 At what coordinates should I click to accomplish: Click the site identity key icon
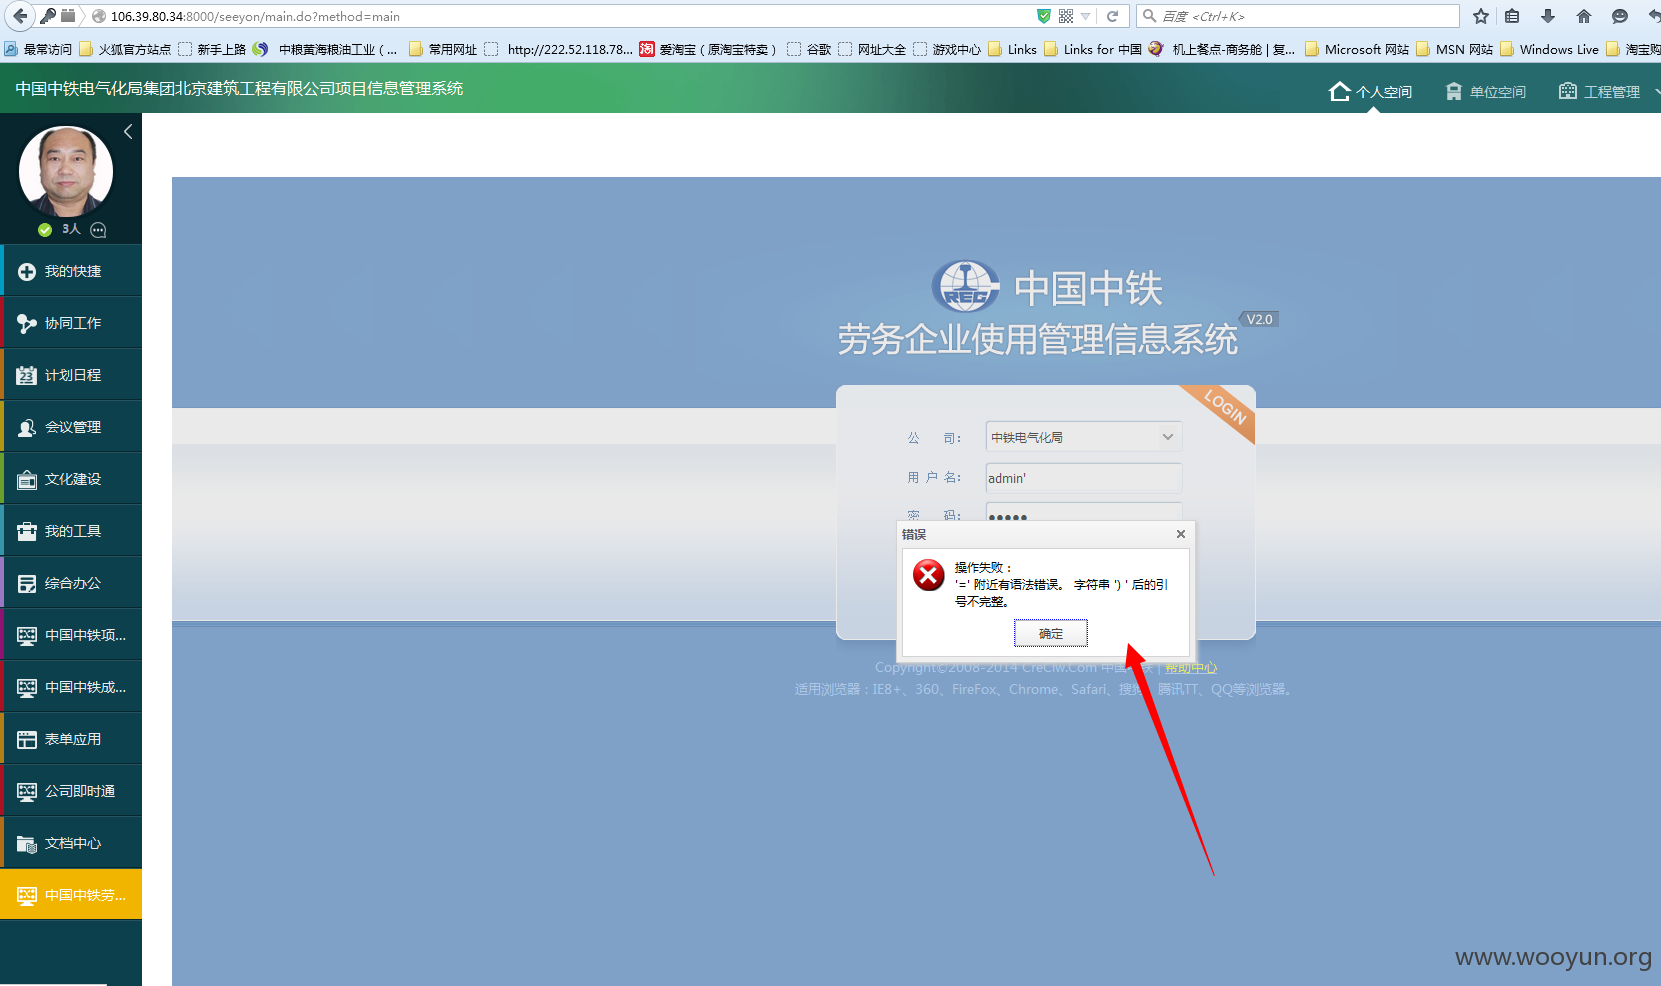47,16
